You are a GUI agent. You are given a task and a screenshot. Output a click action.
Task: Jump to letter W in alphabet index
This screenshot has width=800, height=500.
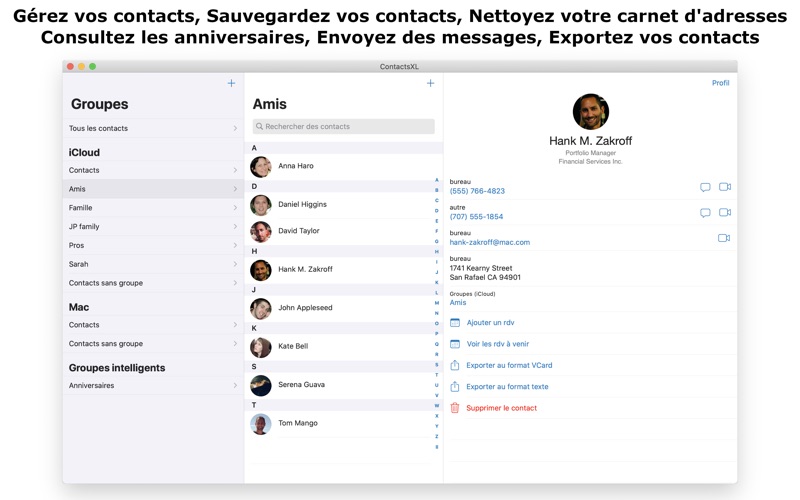pos(437,406)
